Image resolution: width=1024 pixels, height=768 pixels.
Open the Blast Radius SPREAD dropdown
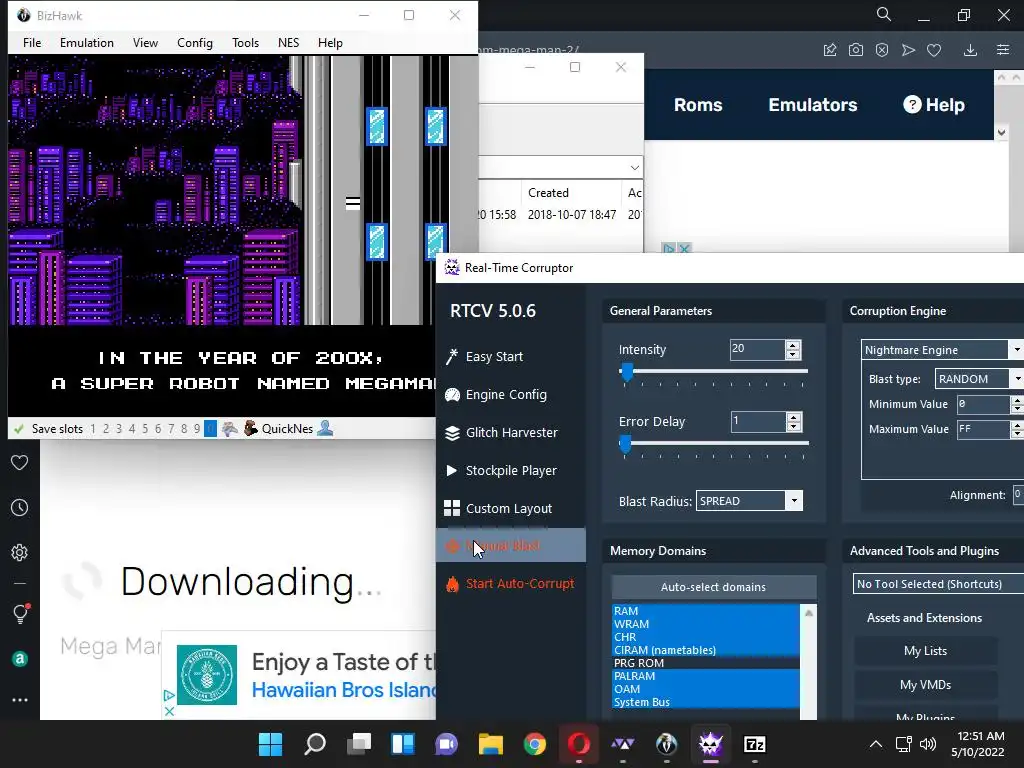coord(749,501)
